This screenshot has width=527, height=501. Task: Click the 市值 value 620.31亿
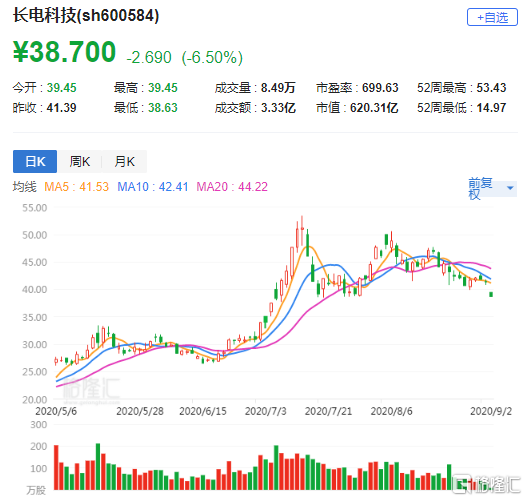pos(374,108)
